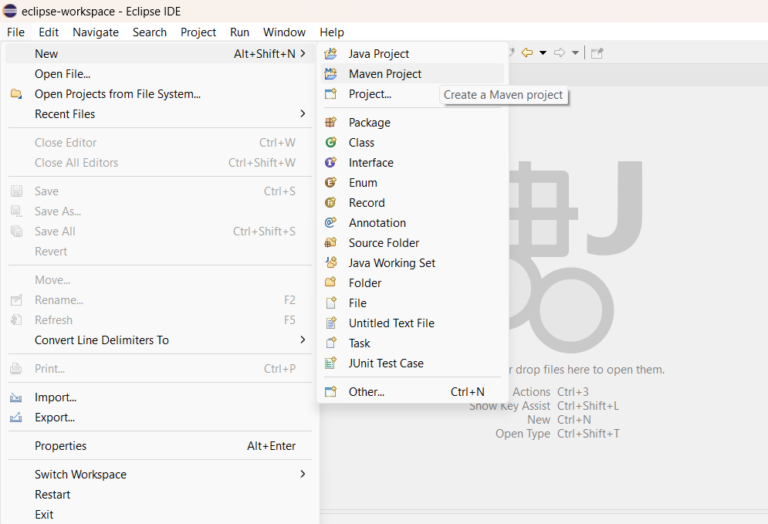Open the Help menu
The height and width of the screenshot is (524, 768).
coord(332,32)
